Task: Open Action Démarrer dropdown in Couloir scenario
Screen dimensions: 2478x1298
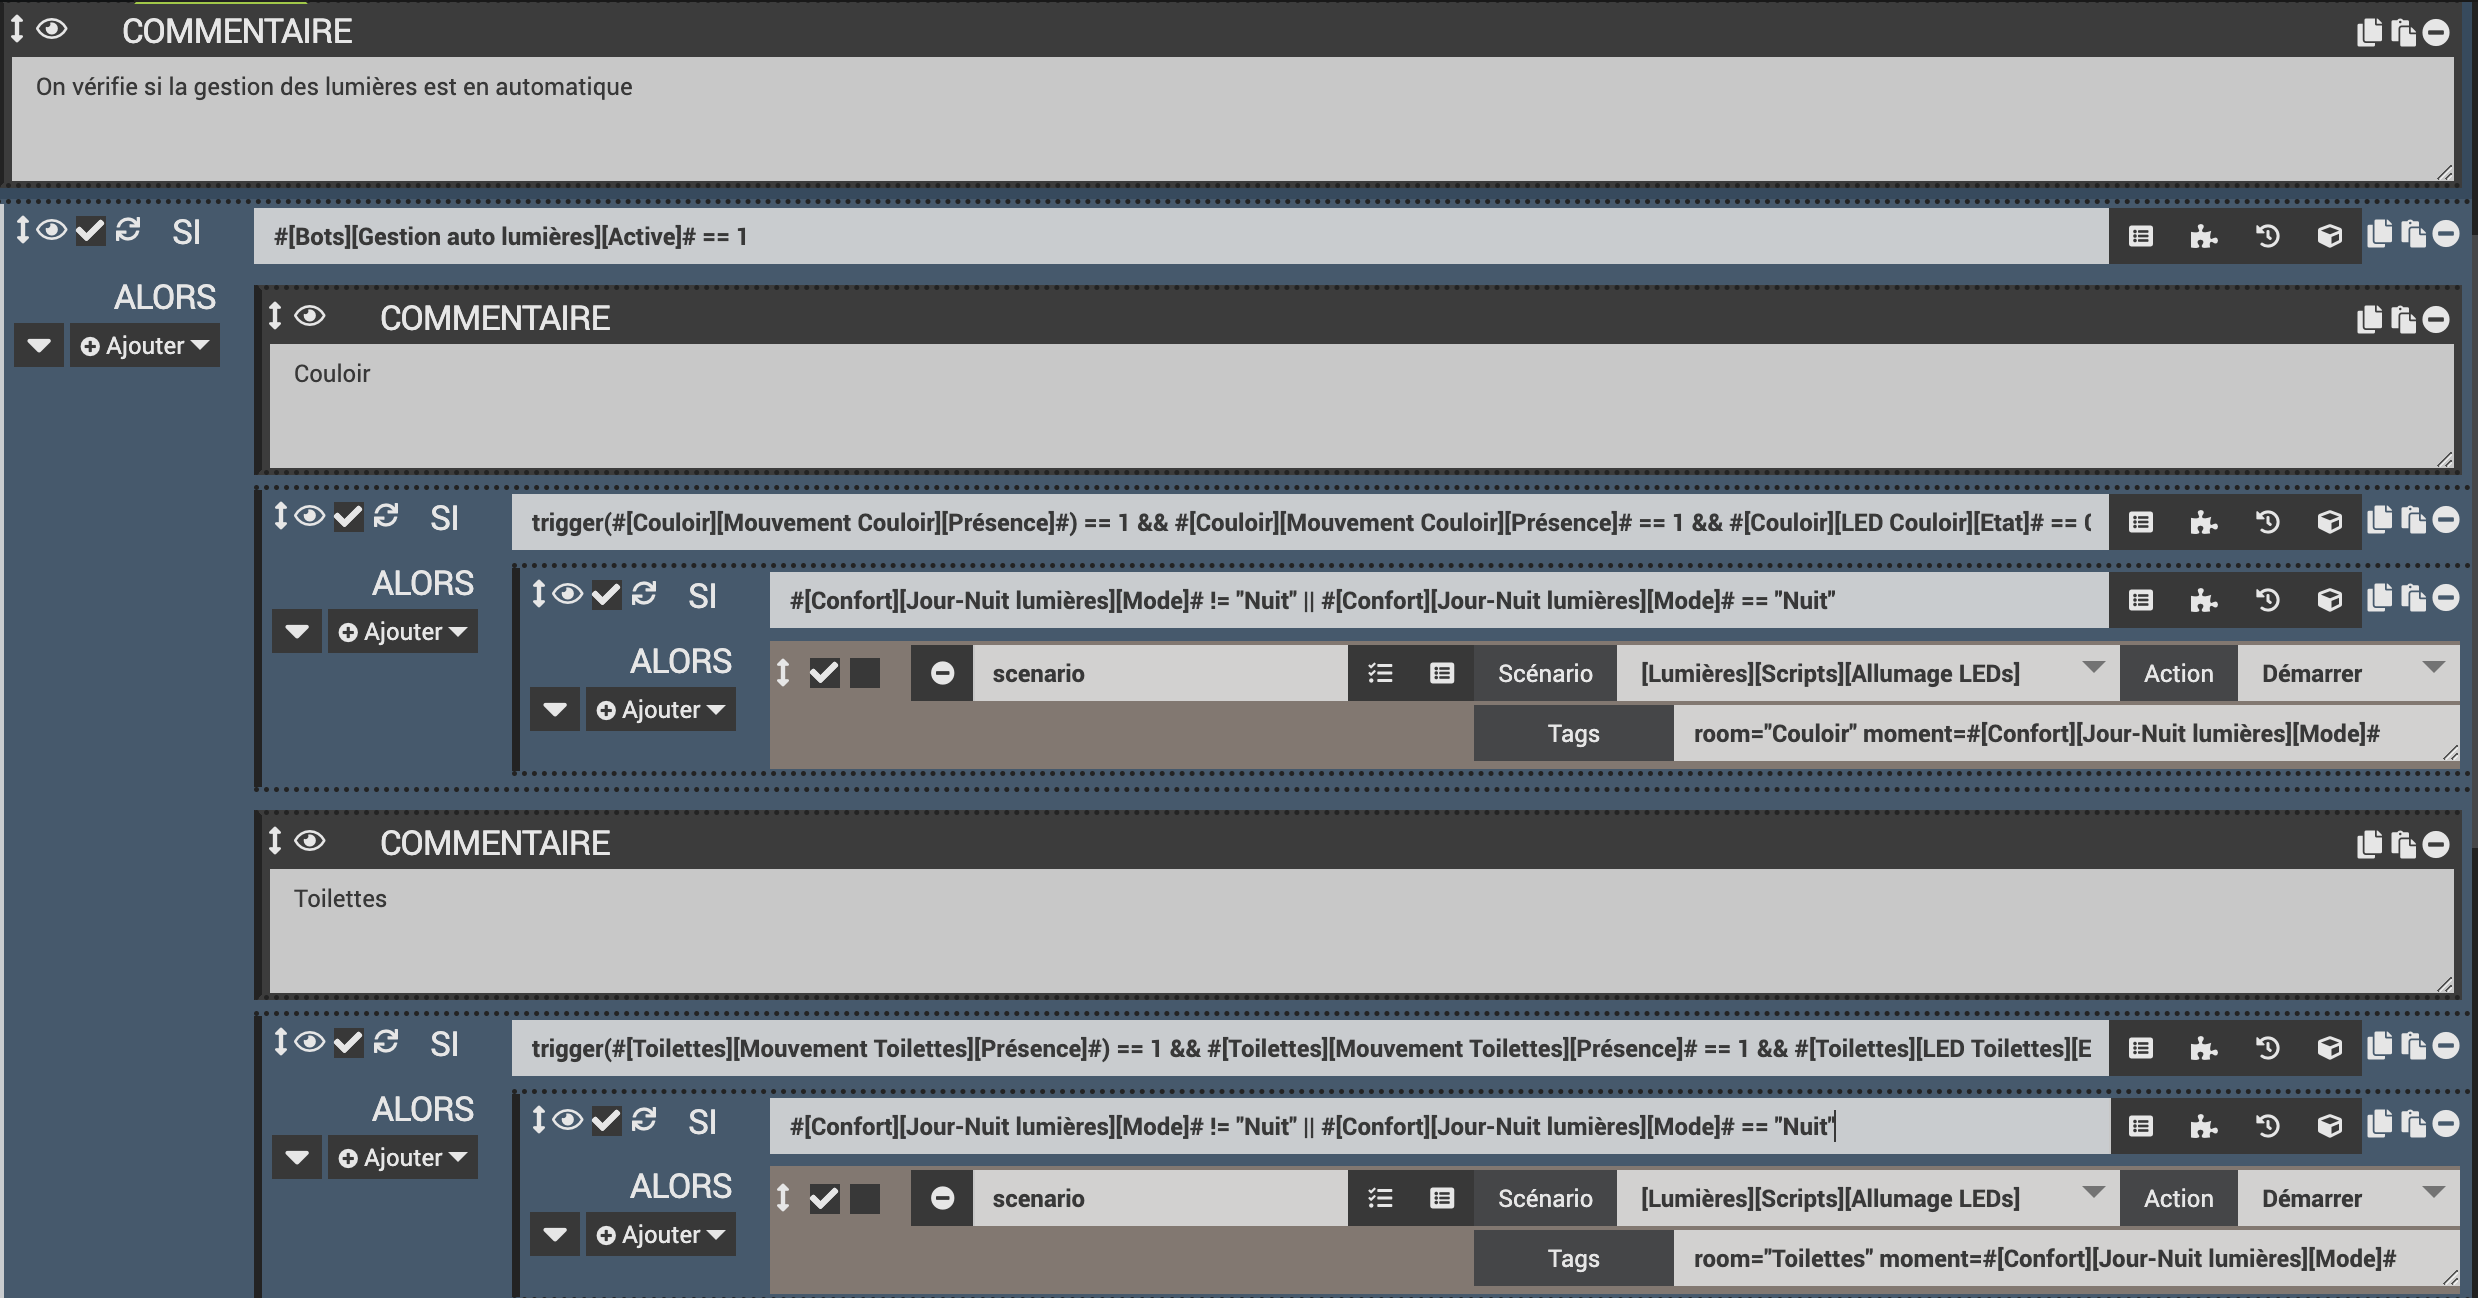Action: (x=2346, y=673)
